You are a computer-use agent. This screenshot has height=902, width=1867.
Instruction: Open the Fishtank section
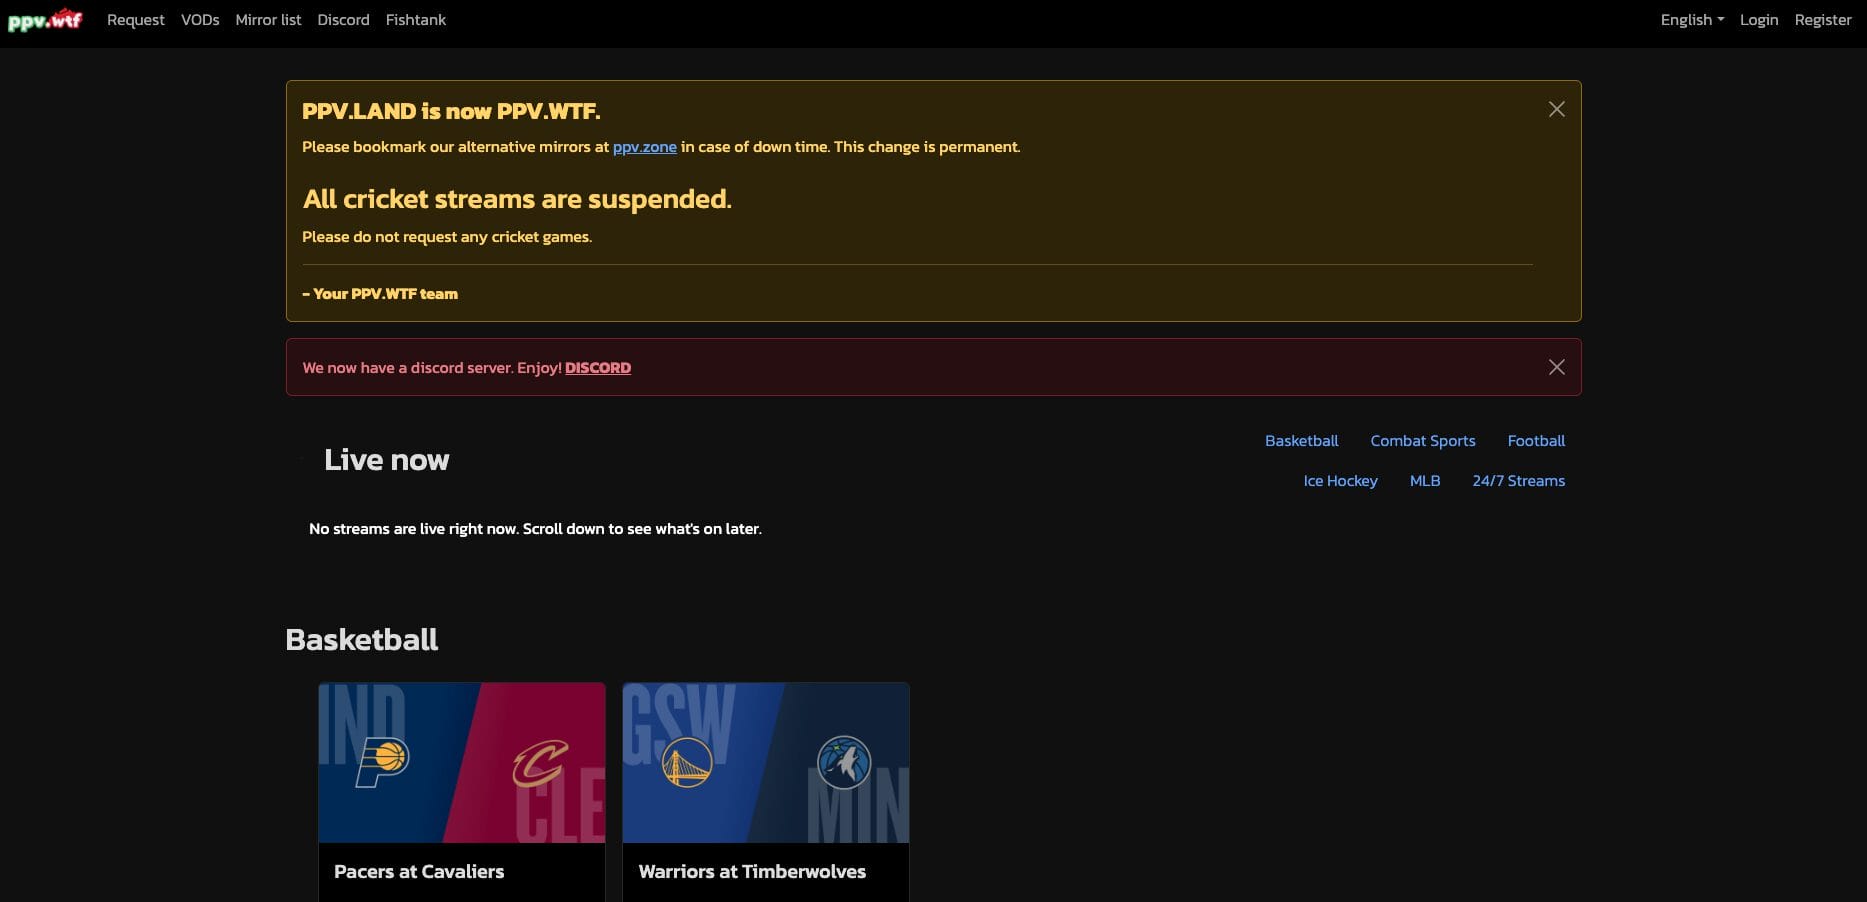[x=415, y=19]
